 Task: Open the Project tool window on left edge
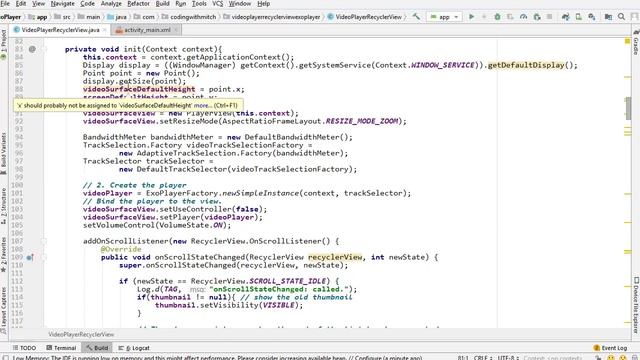[x=4, y=44]
